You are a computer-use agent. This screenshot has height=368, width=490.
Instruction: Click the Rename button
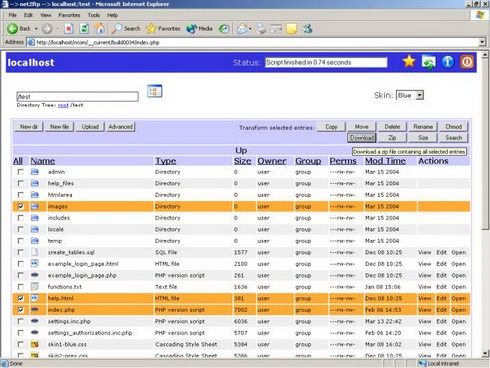pos(423,127)
